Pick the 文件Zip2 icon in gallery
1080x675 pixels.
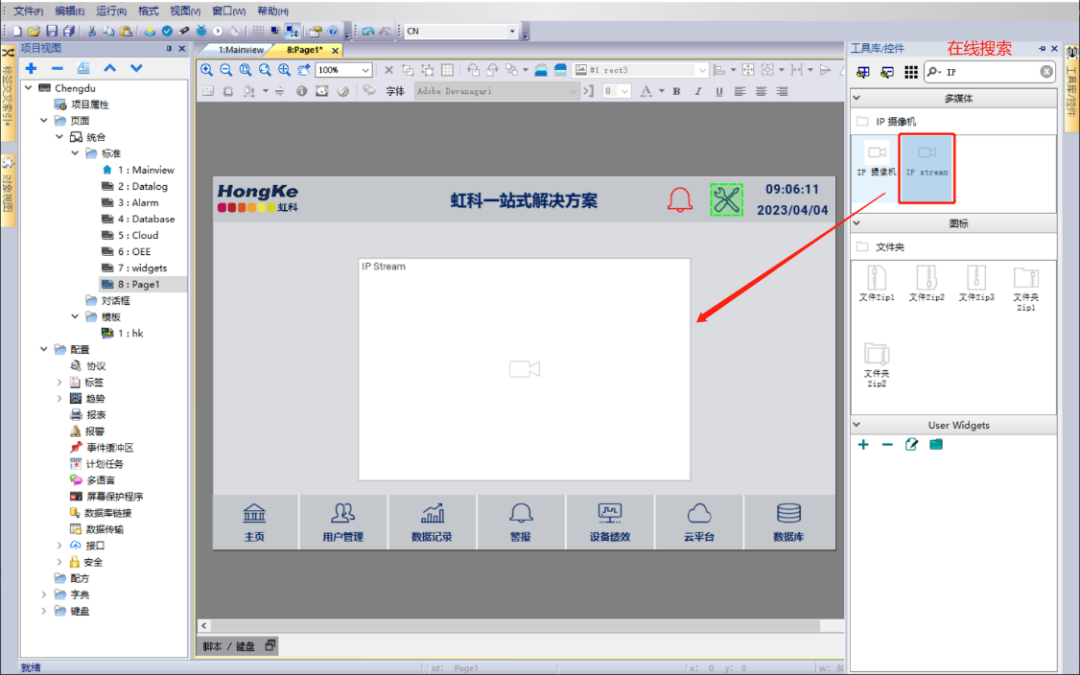tap(926, 283)
